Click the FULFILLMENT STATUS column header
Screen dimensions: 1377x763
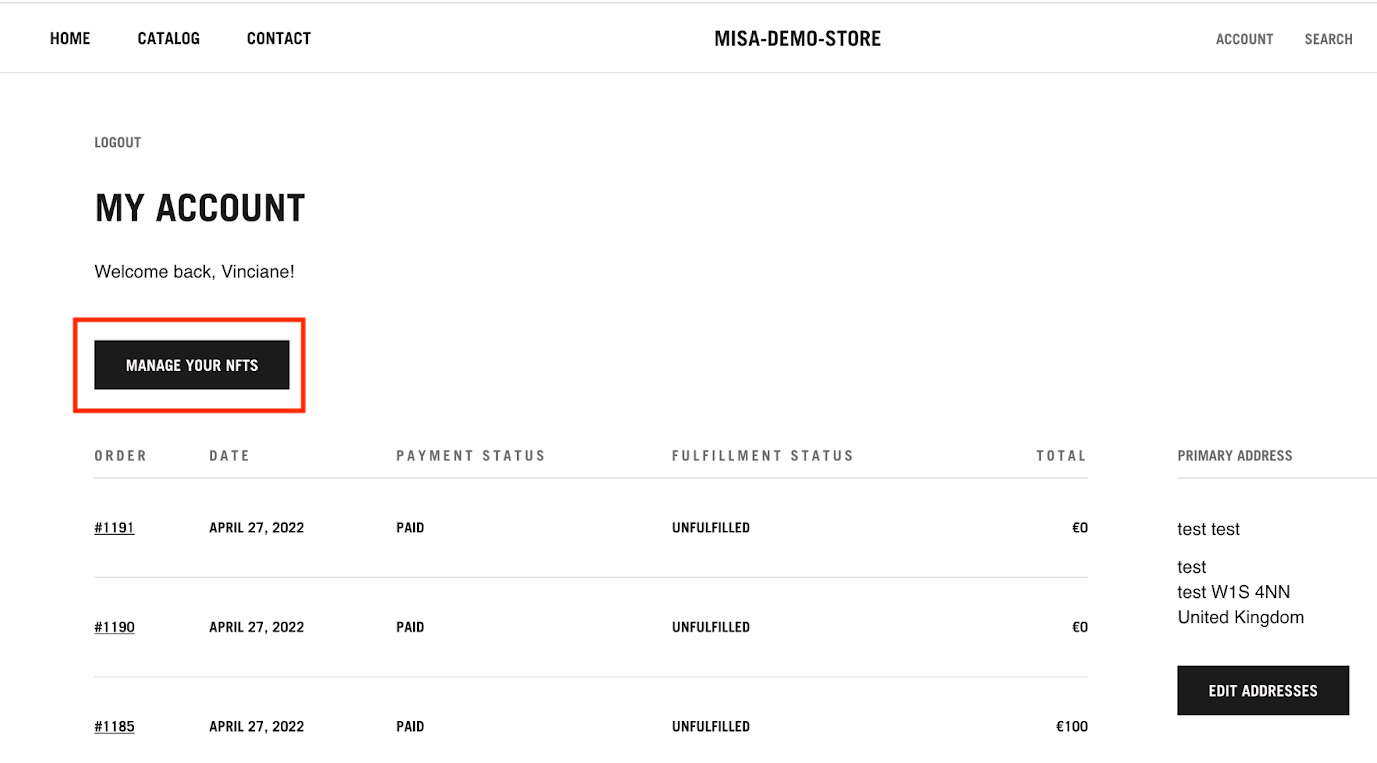click(x=763, y=455)
